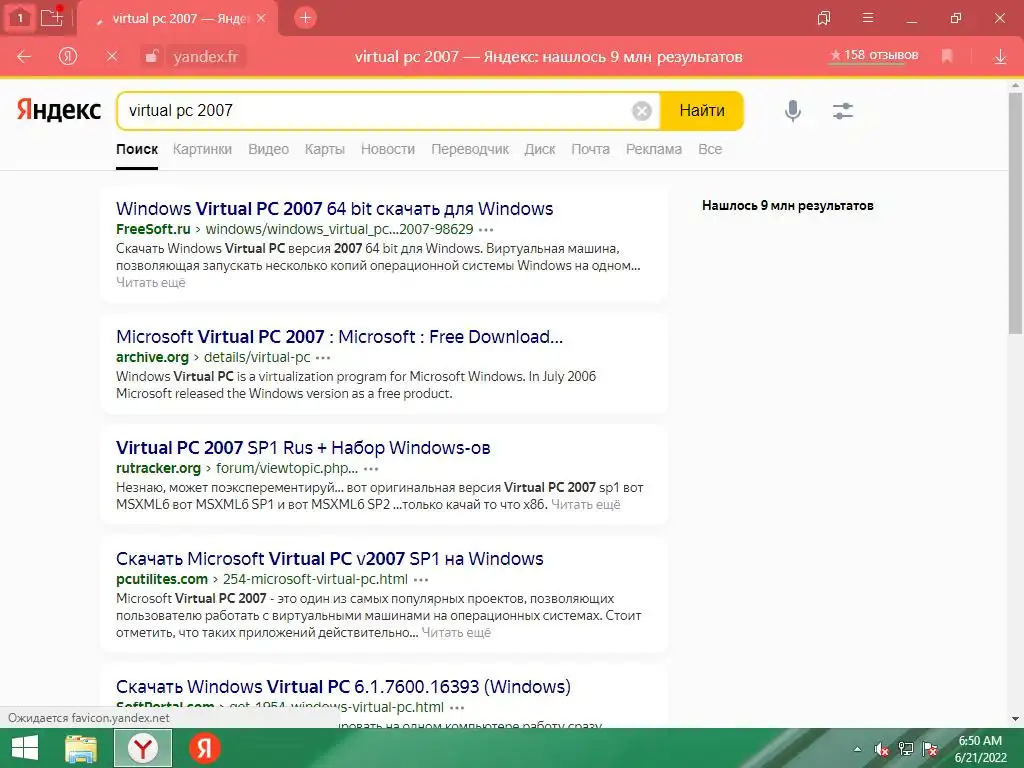Viewport: 1024px width, 768px height.
Task: Expand the Все services menu
Action: coord(710,149)
